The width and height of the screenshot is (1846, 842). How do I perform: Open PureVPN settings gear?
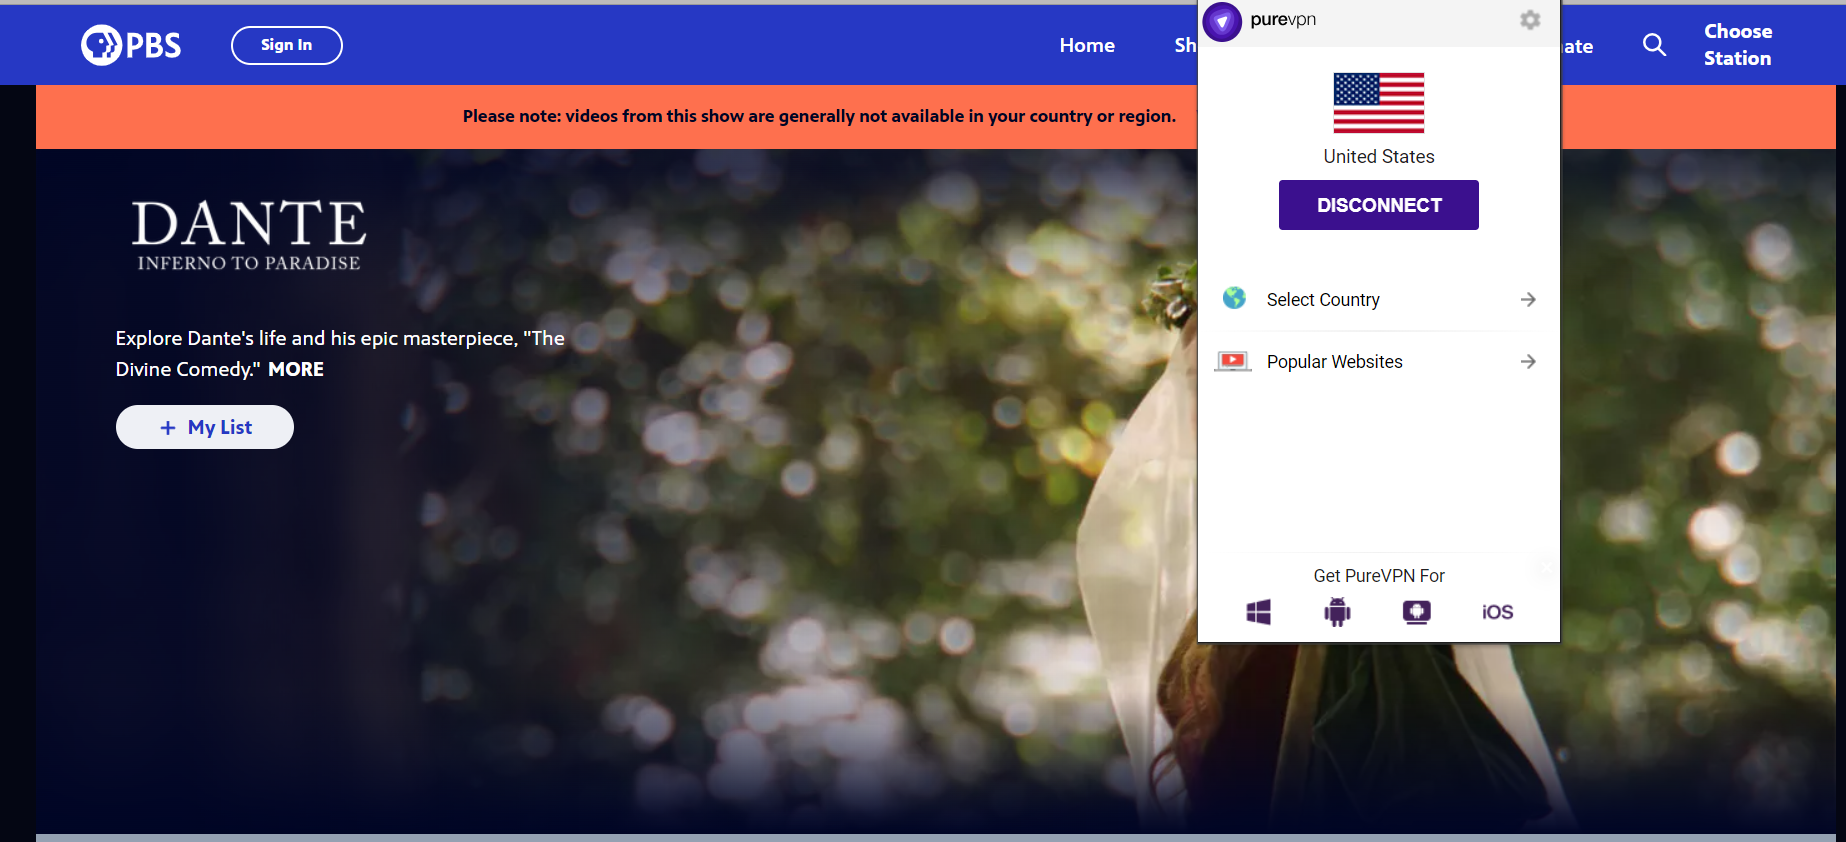pos(1529,20)
